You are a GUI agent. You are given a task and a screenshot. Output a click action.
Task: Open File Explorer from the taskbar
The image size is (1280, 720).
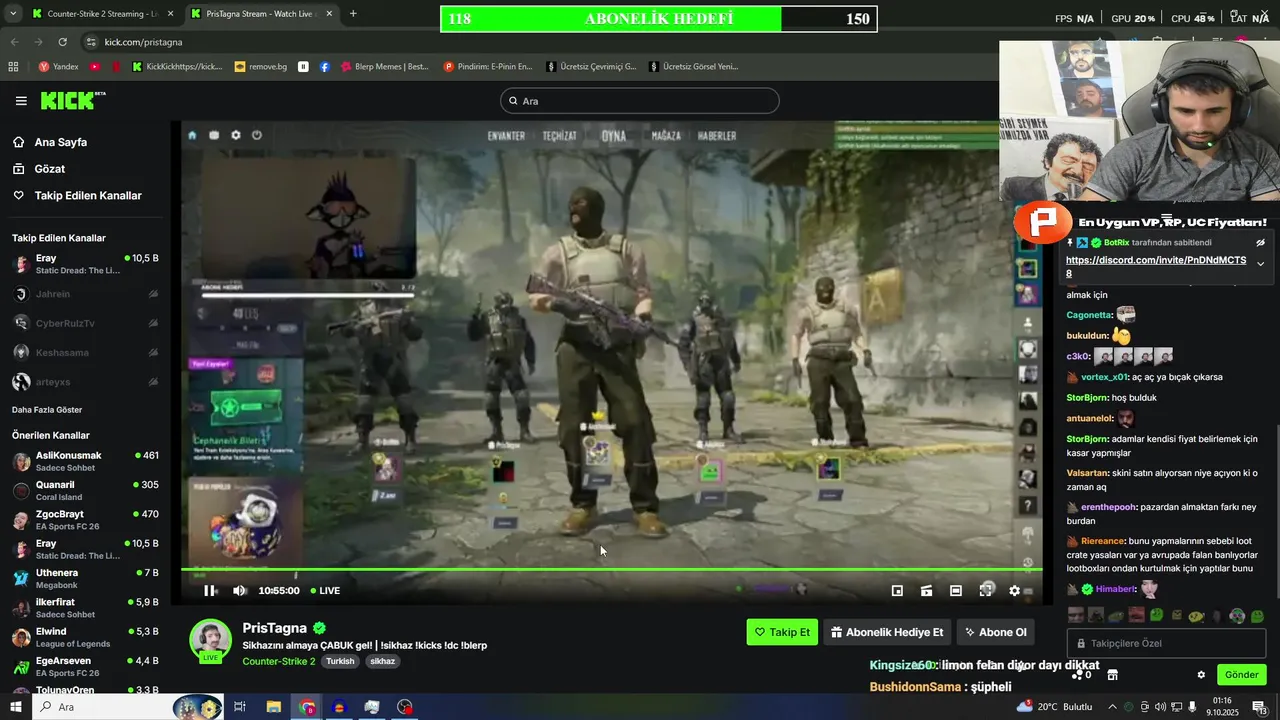[273, 707]
